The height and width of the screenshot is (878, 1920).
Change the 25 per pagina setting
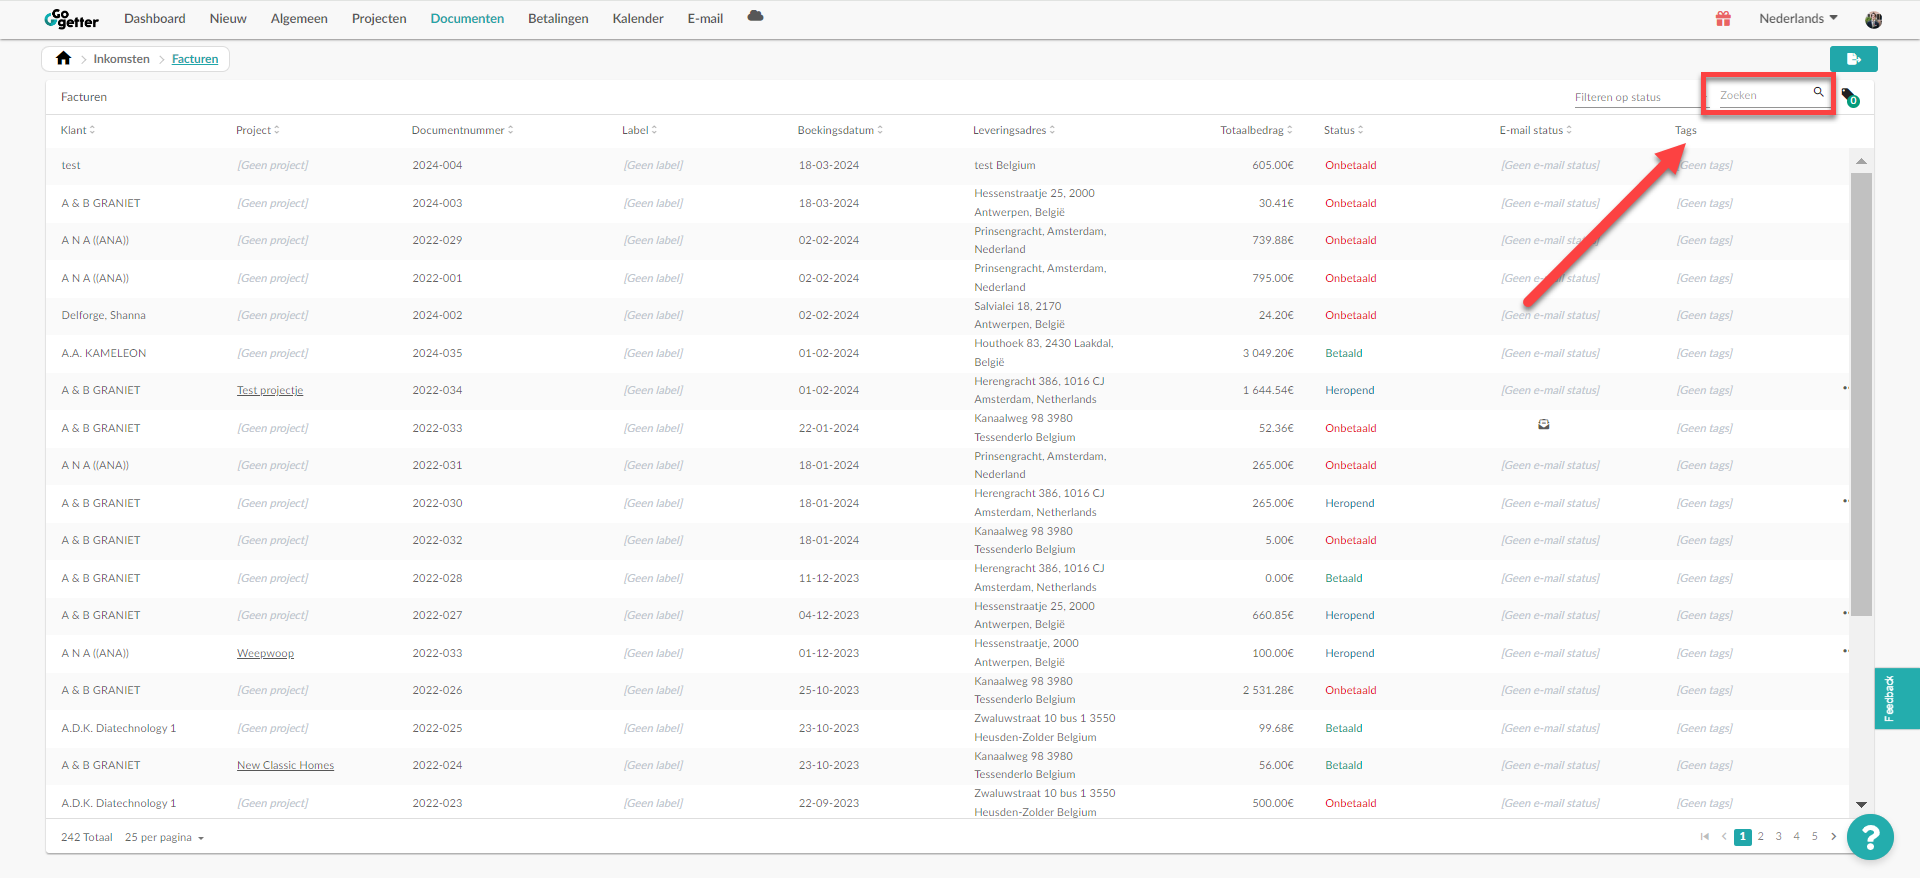[164, 837]
